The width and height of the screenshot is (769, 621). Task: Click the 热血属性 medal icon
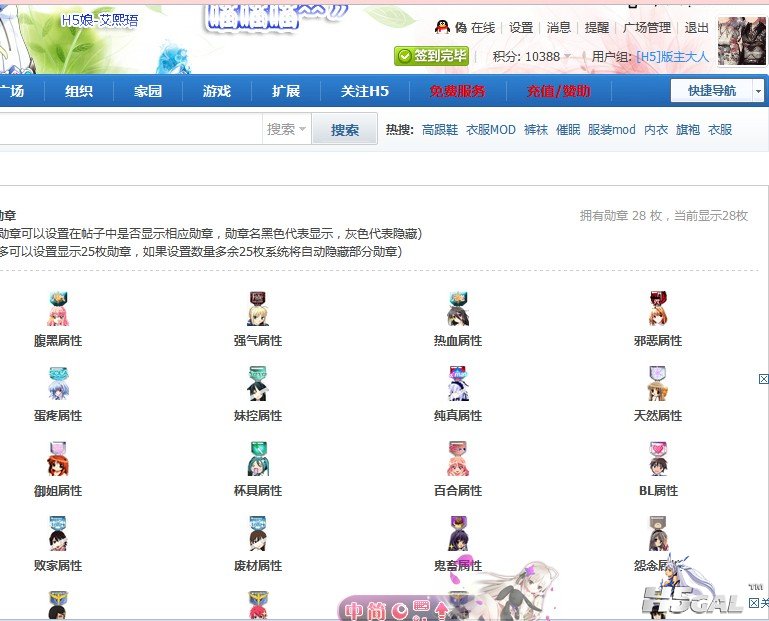tap(458, 310)
